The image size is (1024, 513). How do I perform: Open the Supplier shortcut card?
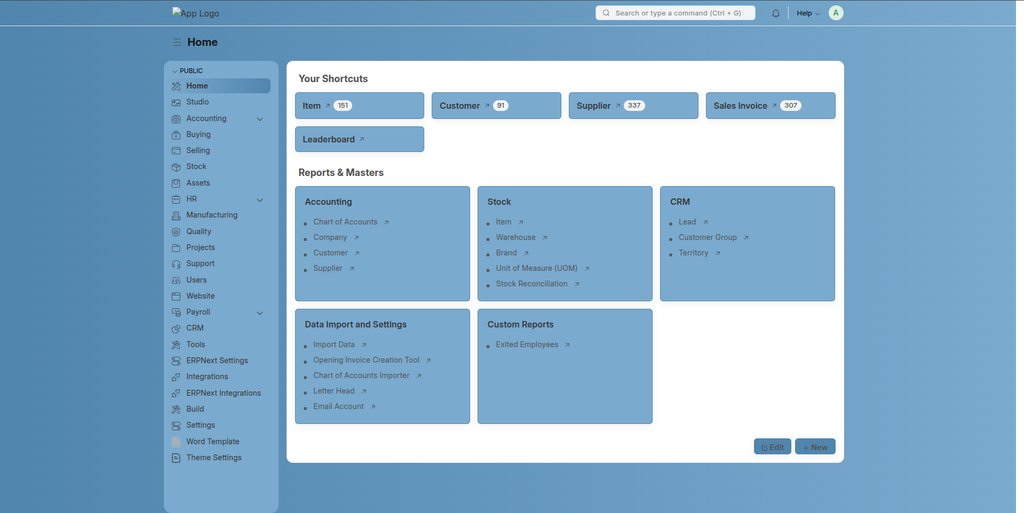pyautogui.click(x=633, y=106)
